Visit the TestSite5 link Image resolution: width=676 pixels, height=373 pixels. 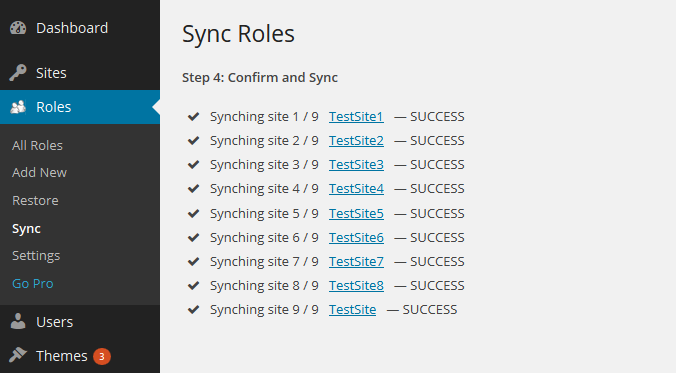(356, 214)
